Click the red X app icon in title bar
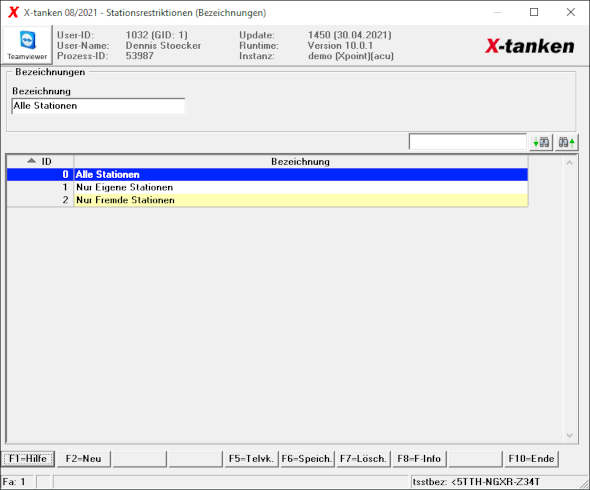 [x=13, y=12]
